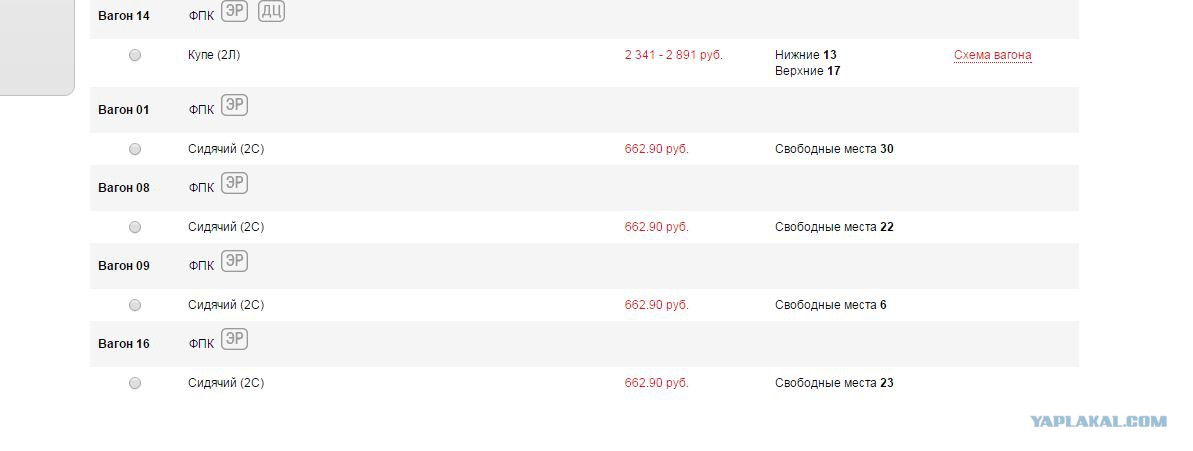The width and height of the screenshot is (1193, 451).
Task: Click the ЭР icon next to Вагон 01
Action: point(234,105)
